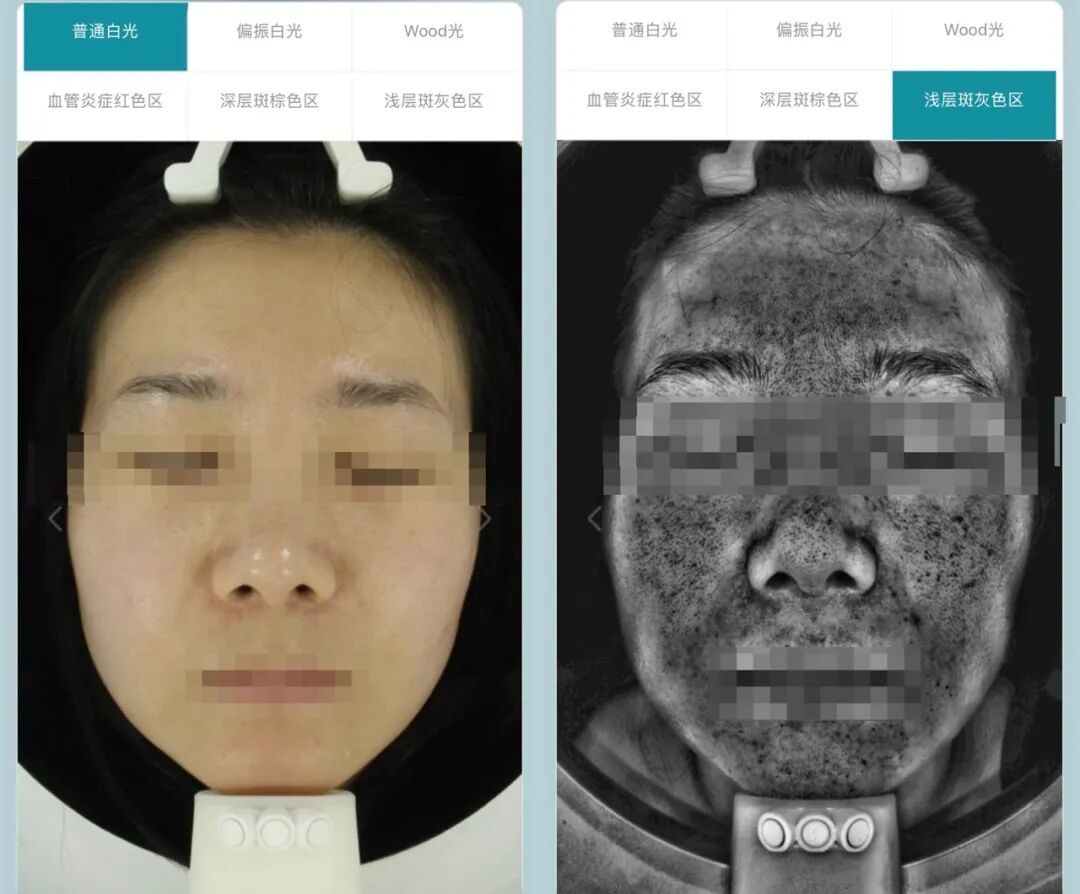Go to next image in left panel
The width and height of the screenshot is (1080, 894).
[x=485, y=519]
